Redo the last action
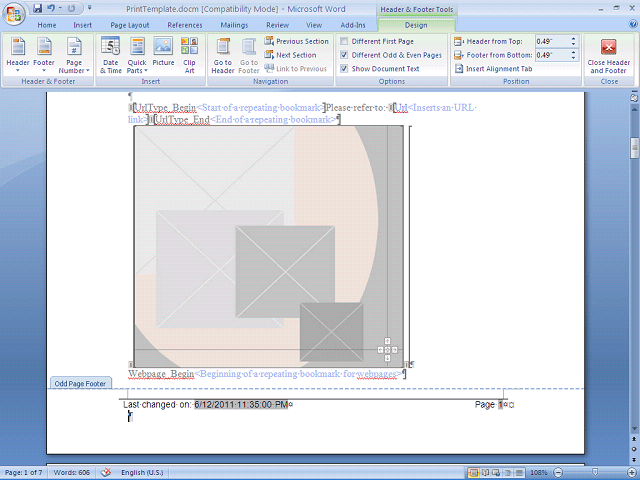Image resolution: width=640 pixels, height=480 pixels. tap(71, 8)
